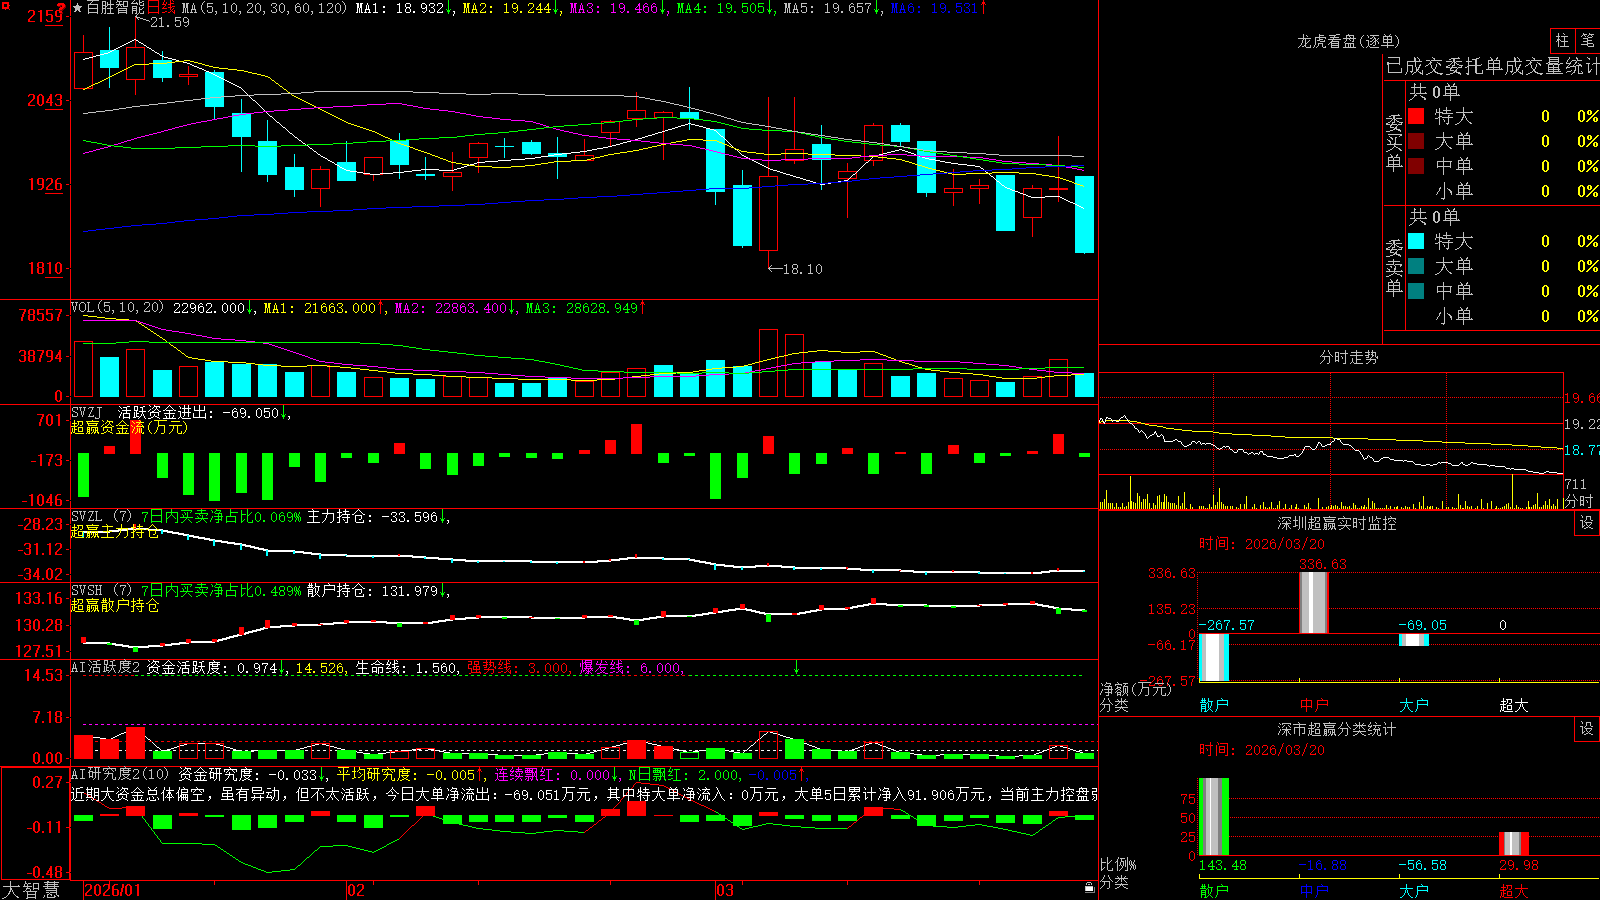
Task: Select the 超大 category in 分类统计 chart
Action: tap(1514, 891)
